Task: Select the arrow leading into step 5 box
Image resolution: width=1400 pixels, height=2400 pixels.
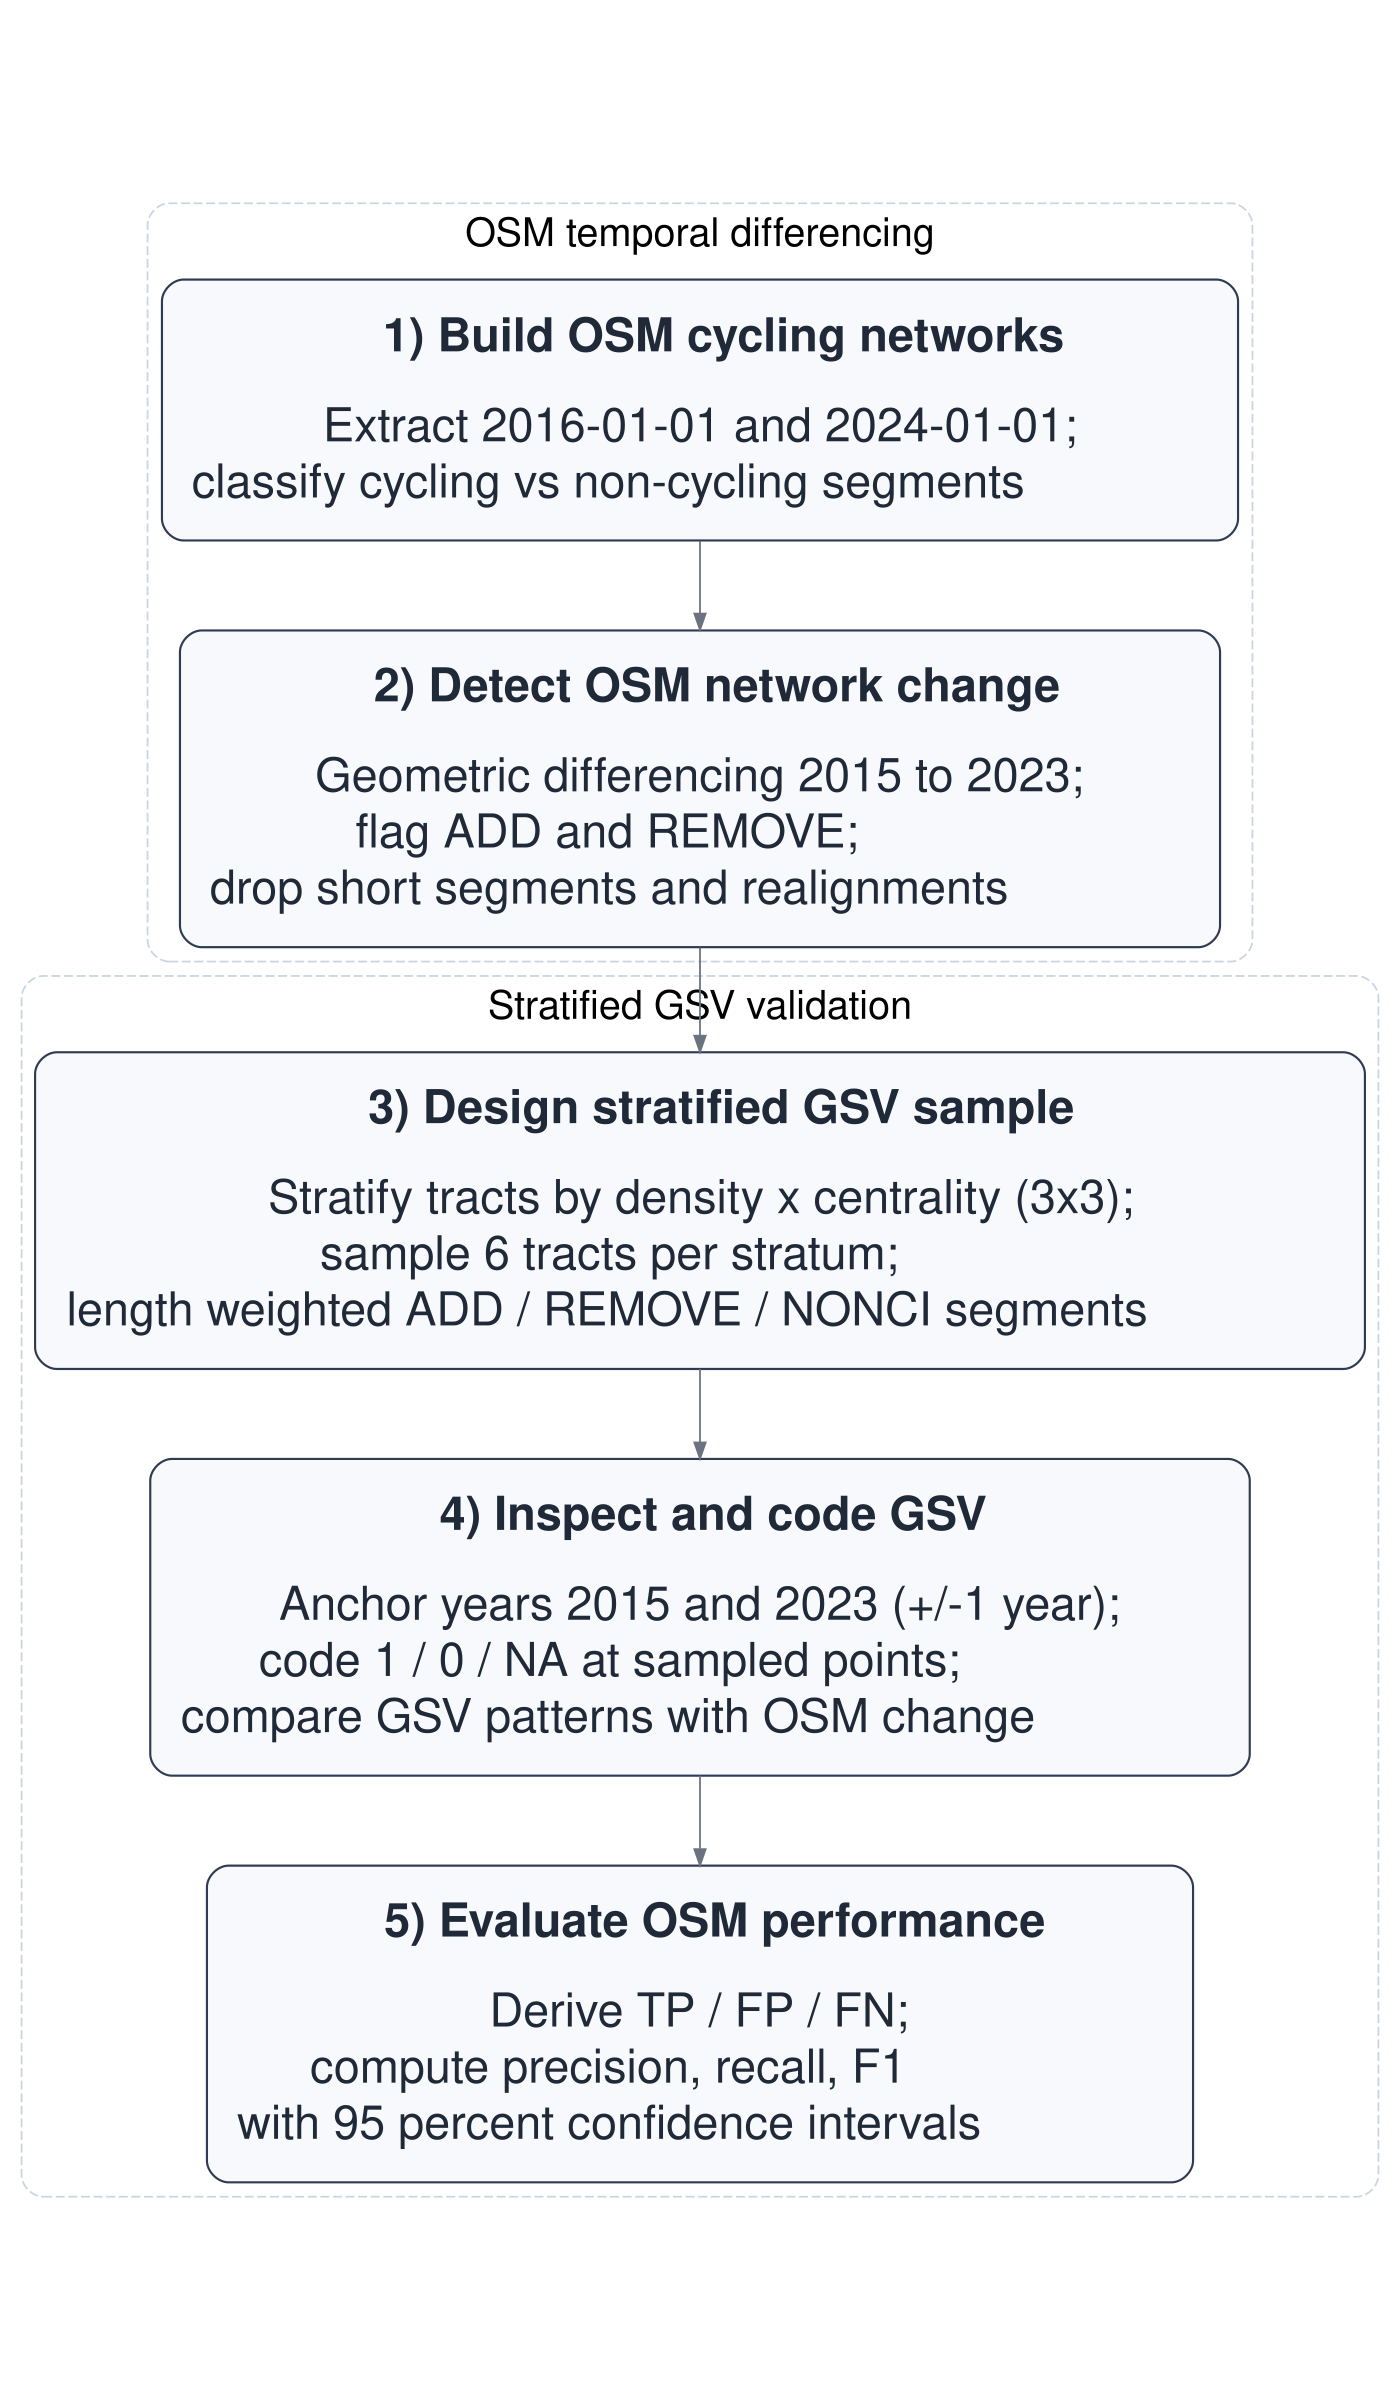Action: coord(700,1820)
